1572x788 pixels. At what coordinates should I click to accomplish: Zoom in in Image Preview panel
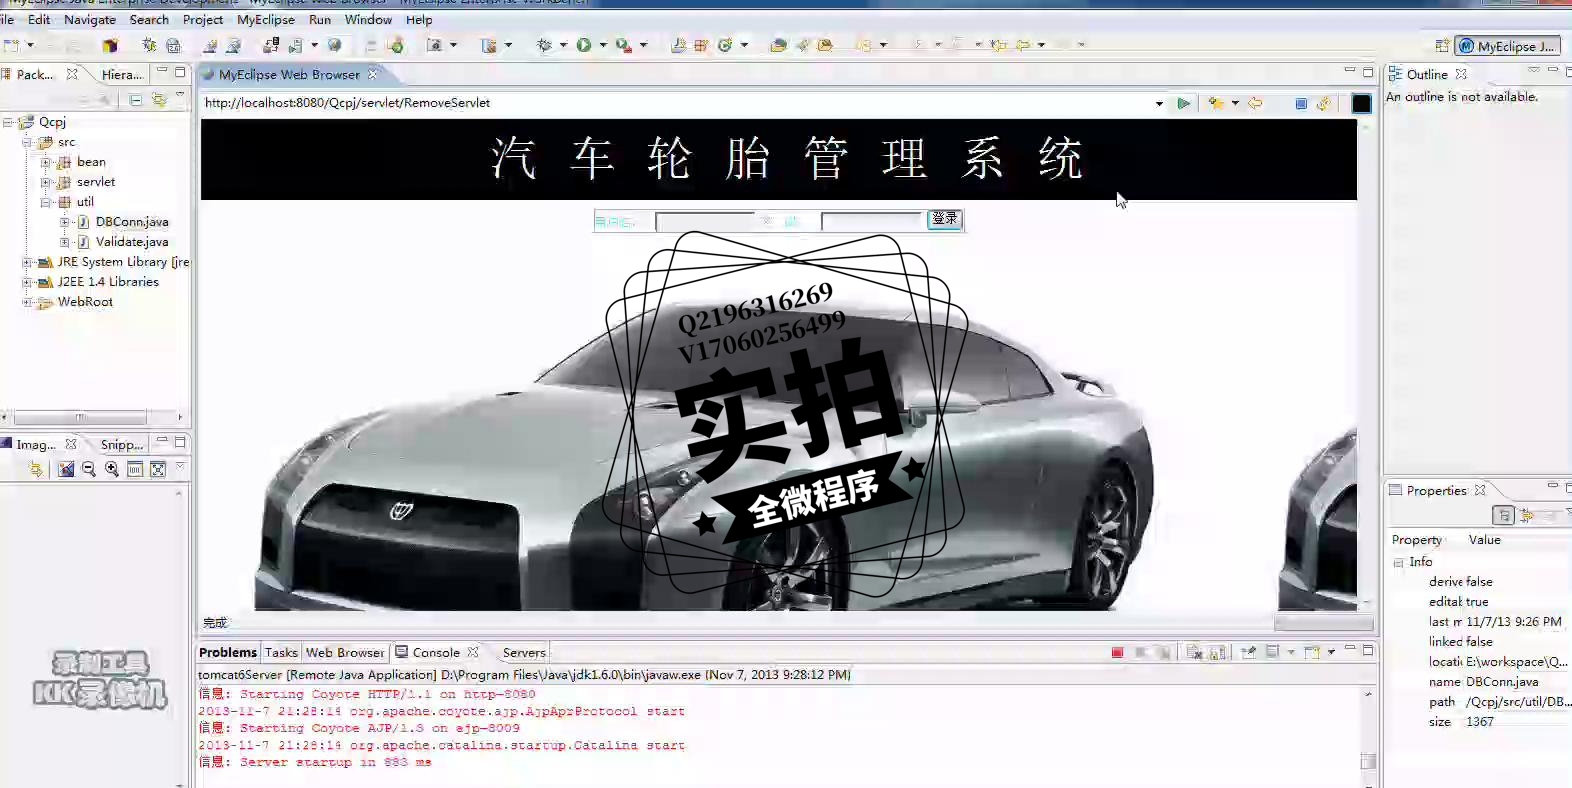112,469
